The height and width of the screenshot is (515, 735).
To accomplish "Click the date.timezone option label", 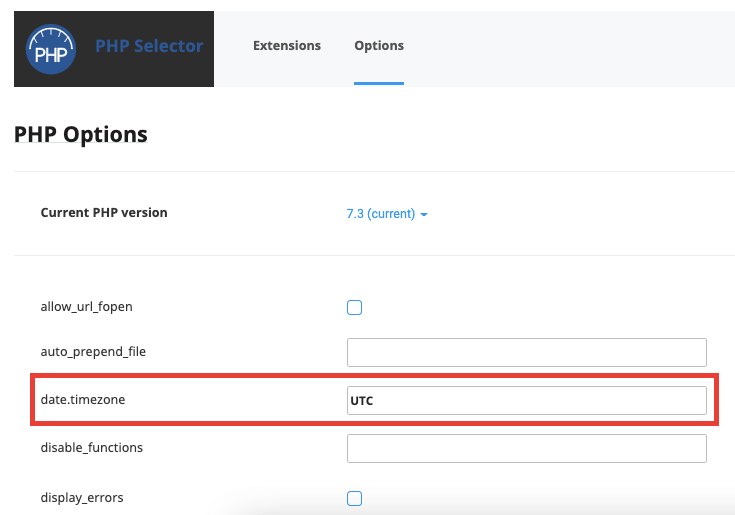I will point(83,400).
